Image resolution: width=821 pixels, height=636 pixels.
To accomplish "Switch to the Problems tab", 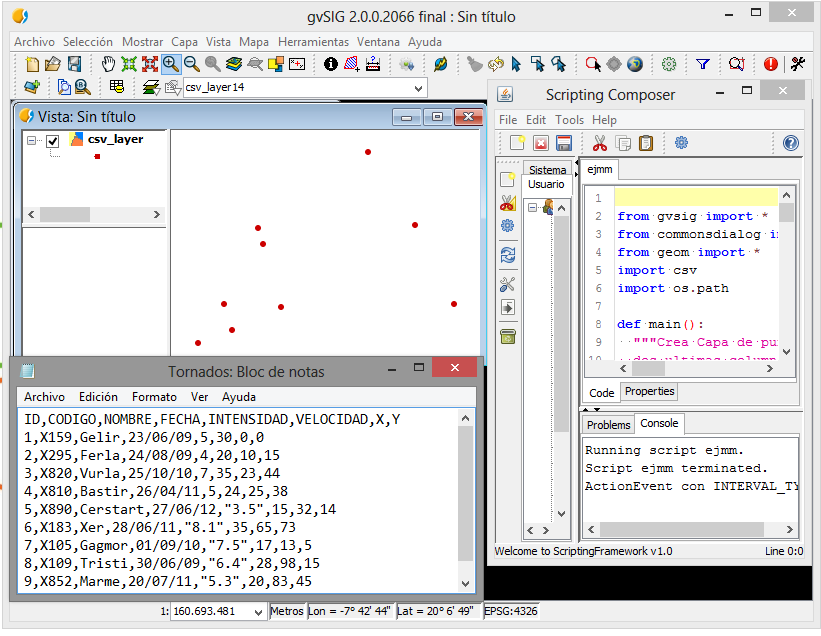I will tap(608, 425).
